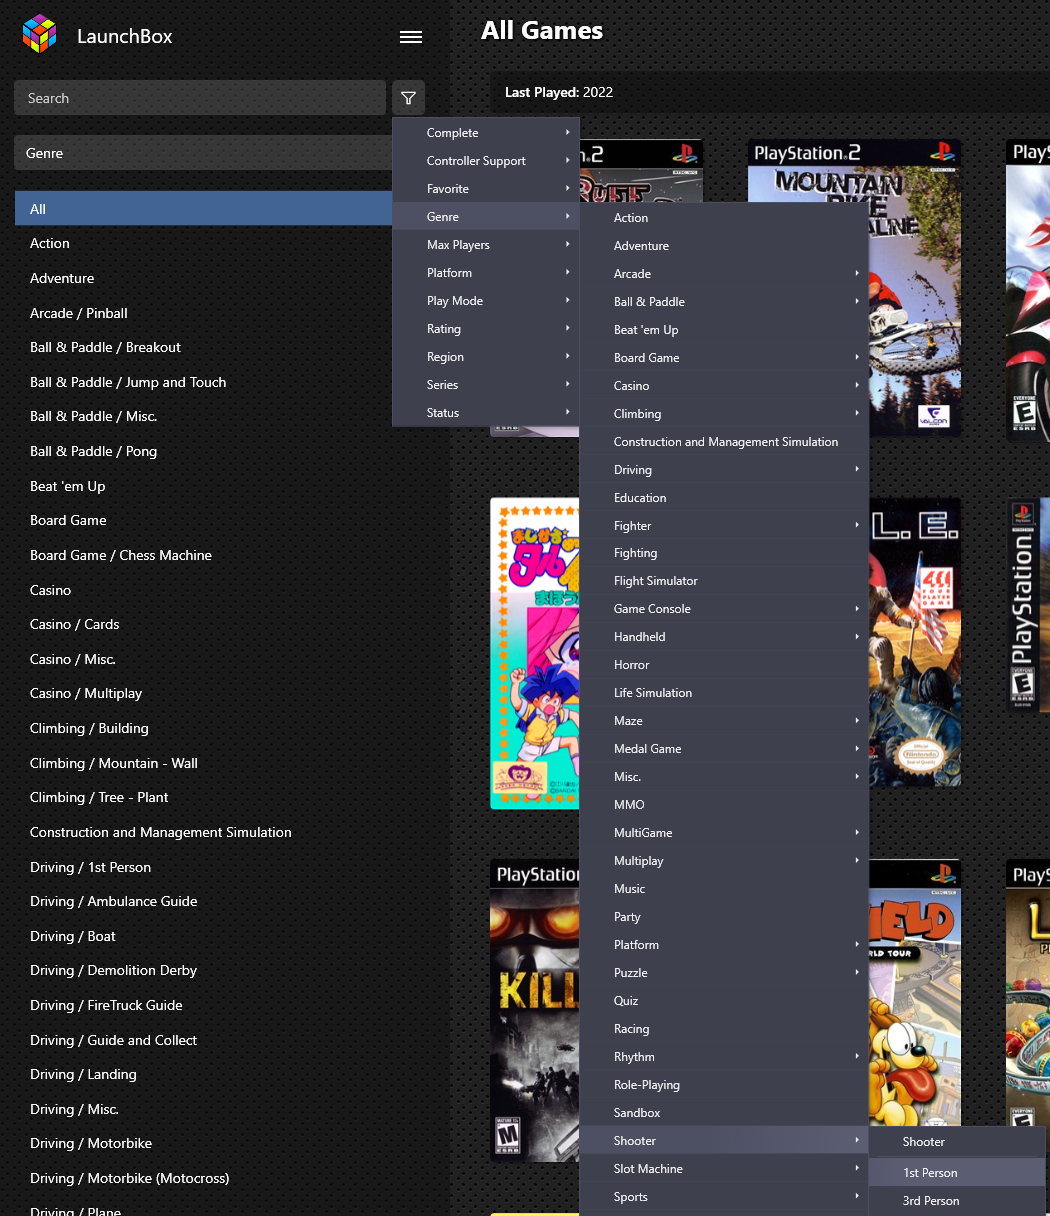Image resolution: width=1050 pixels, height=1216 pixels.
Task: Expand the Platform filter under Max Players
Action: pyautogui.click(x=486, y=273)
